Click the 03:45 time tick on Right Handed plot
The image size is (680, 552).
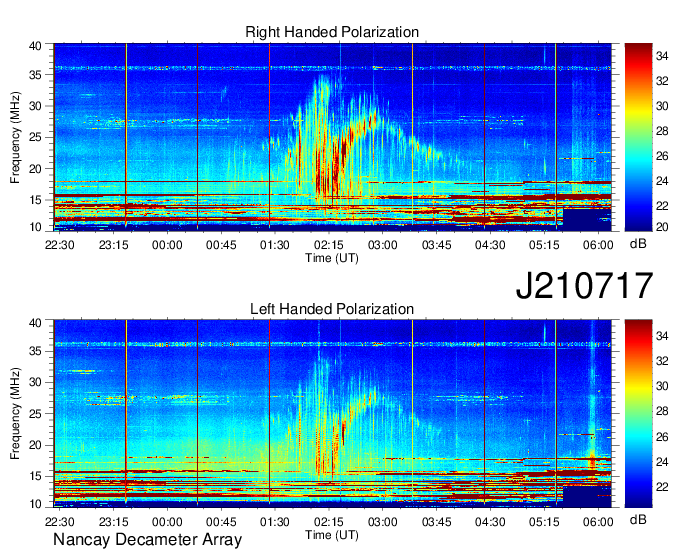(437, 245)
